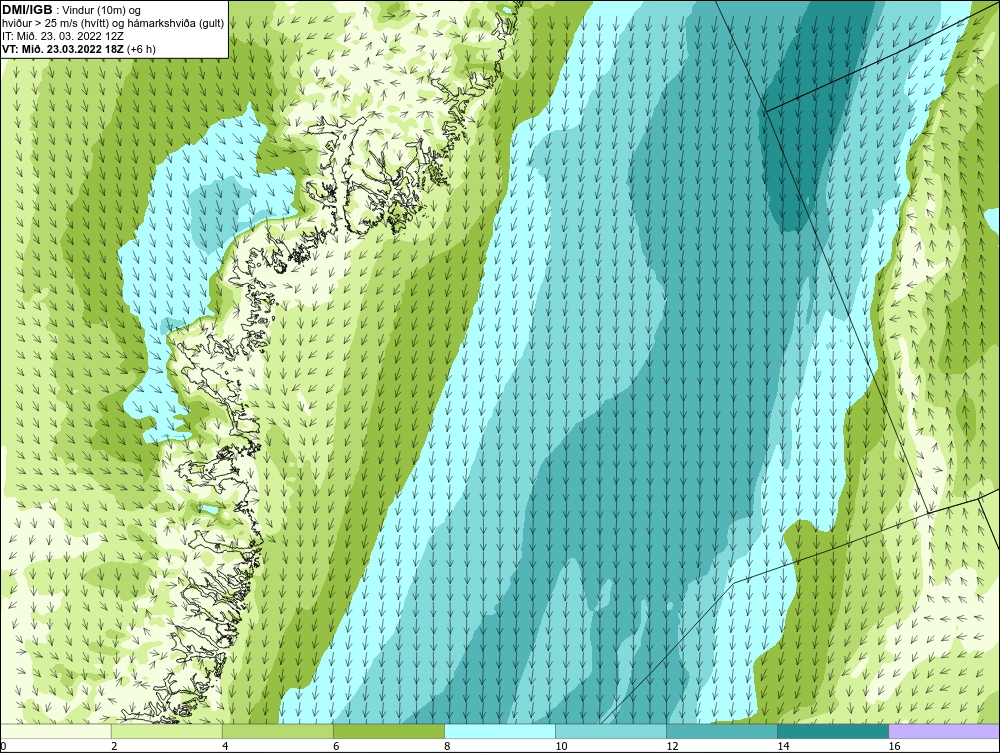Click the 10–12 m/s light teal legend band

tap(611, 731)
